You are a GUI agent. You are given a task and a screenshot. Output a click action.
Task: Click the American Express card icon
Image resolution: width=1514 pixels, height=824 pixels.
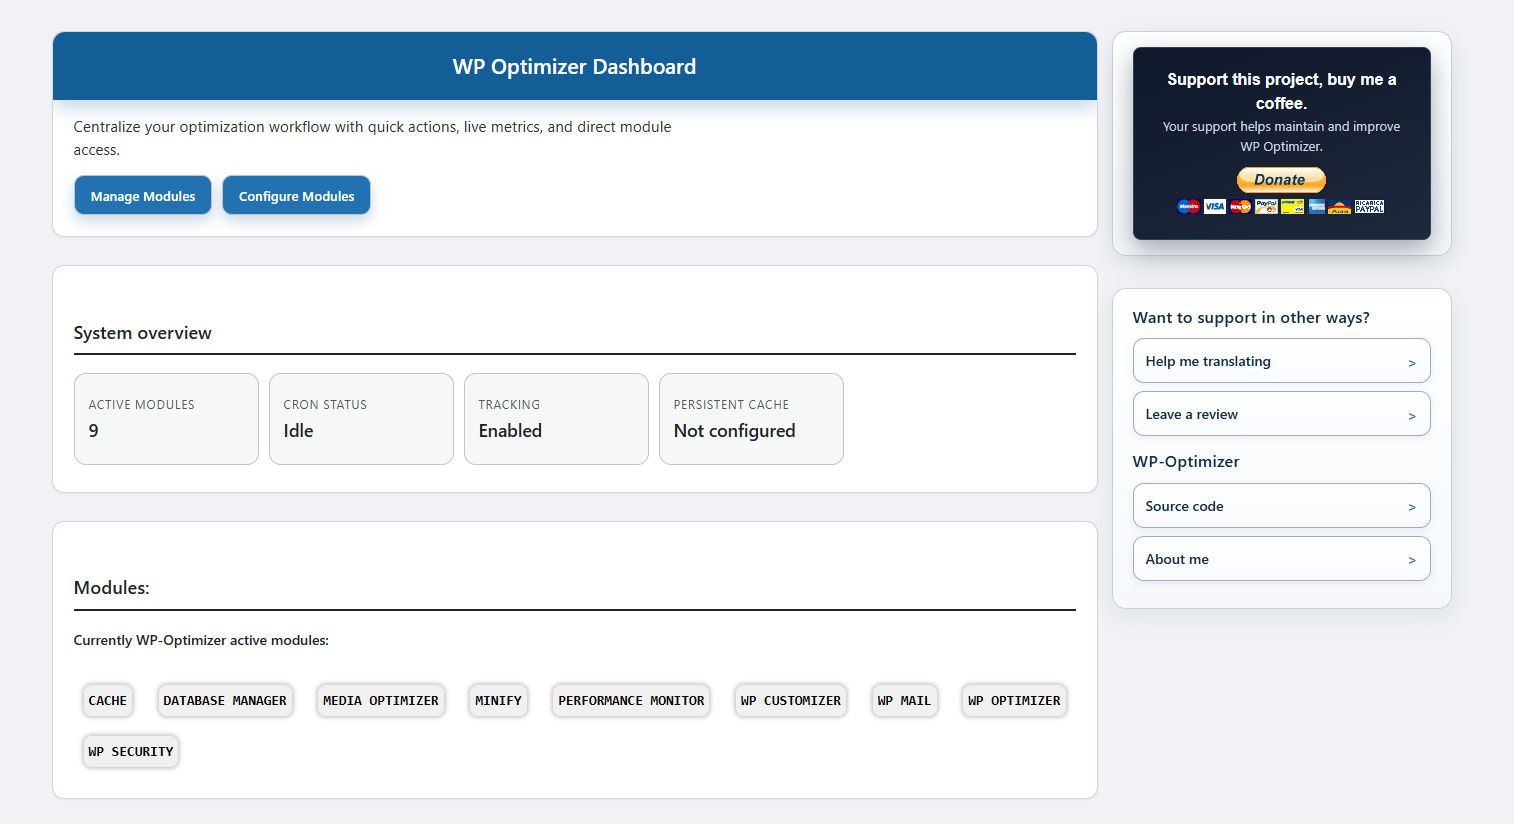coord(1317,207)
